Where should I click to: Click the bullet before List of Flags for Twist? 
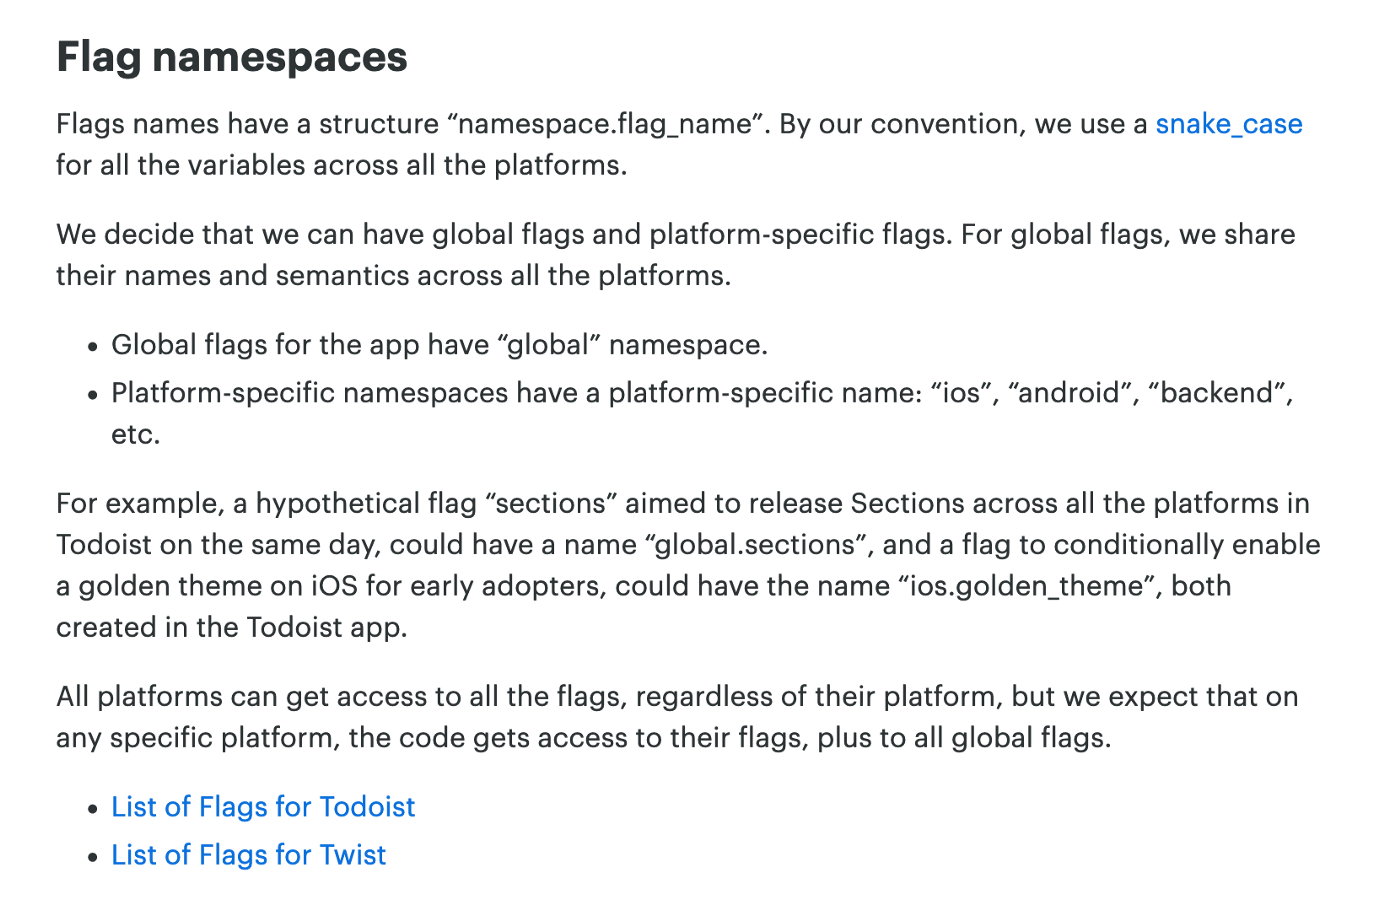93,857
